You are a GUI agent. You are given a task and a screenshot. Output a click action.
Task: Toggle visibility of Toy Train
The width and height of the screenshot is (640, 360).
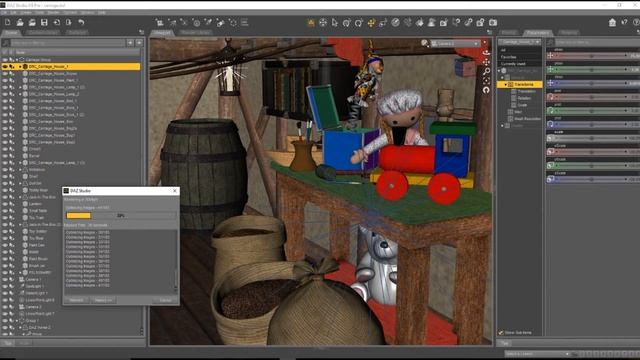5,218
